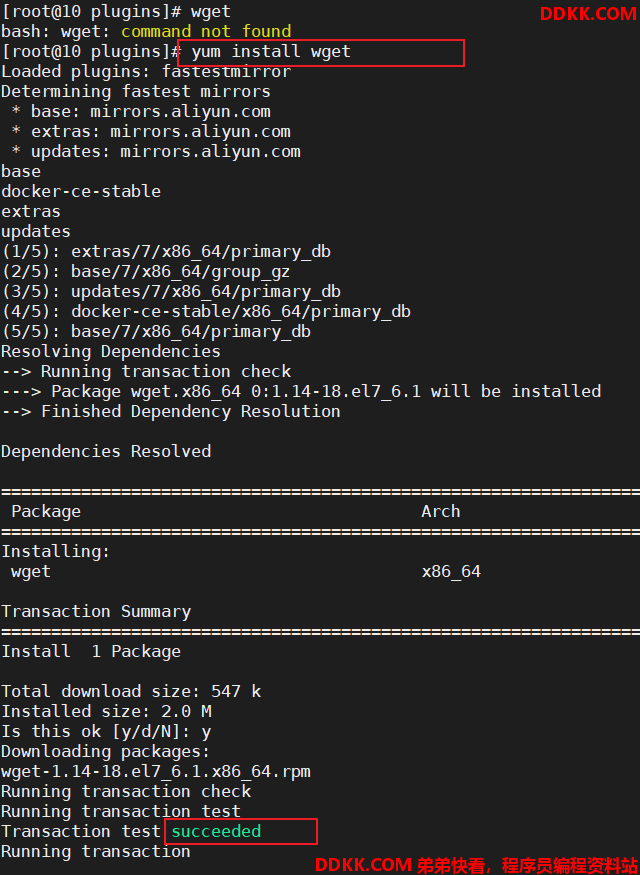Click the highlighted 'yum install wget' command
Image resolution: width=640 pixels, height=875 pixels.
click(271, 52)
